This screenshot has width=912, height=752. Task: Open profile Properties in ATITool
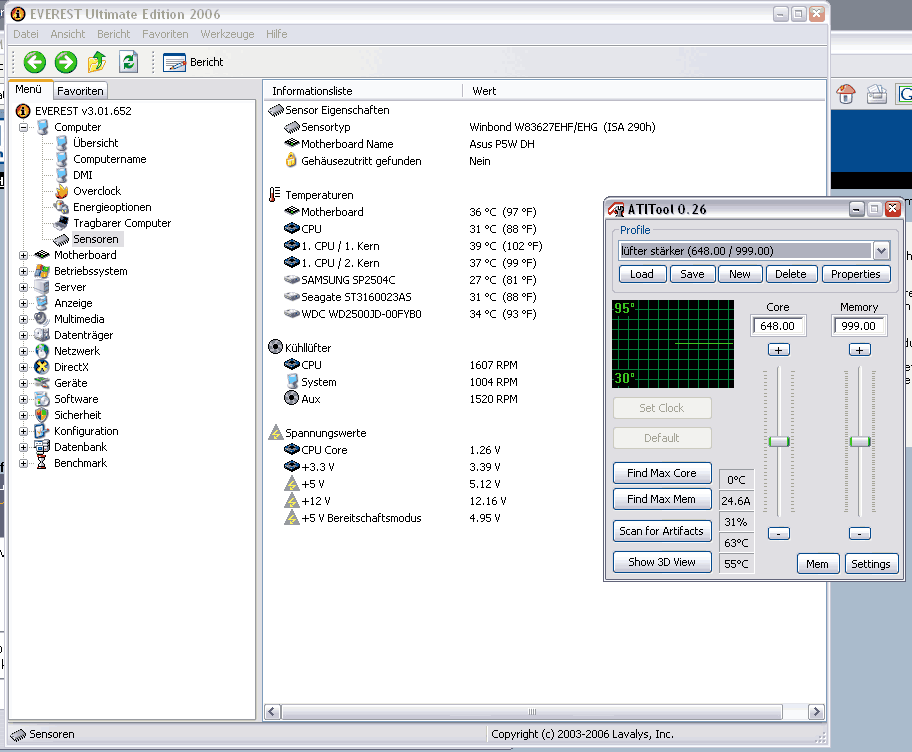tap(856, 274)
